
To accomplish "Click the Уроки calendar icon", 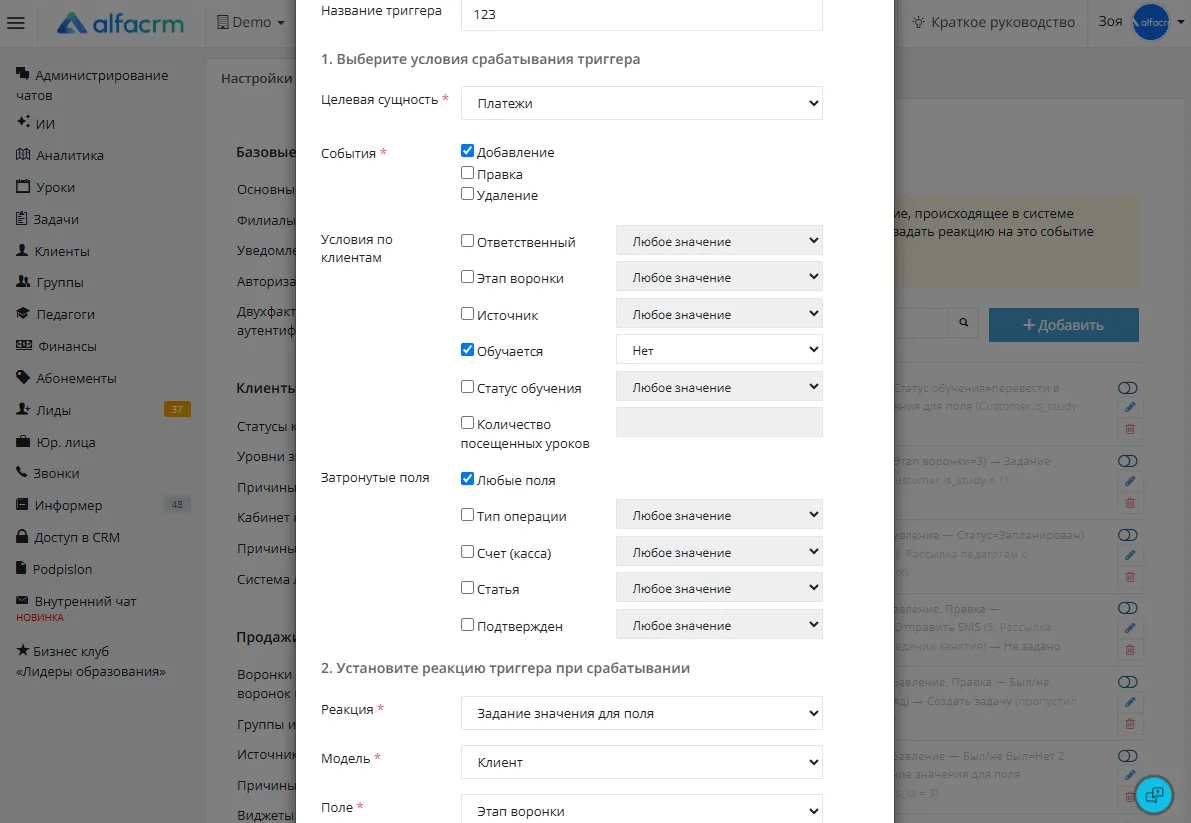I will (x=24, y=186).
